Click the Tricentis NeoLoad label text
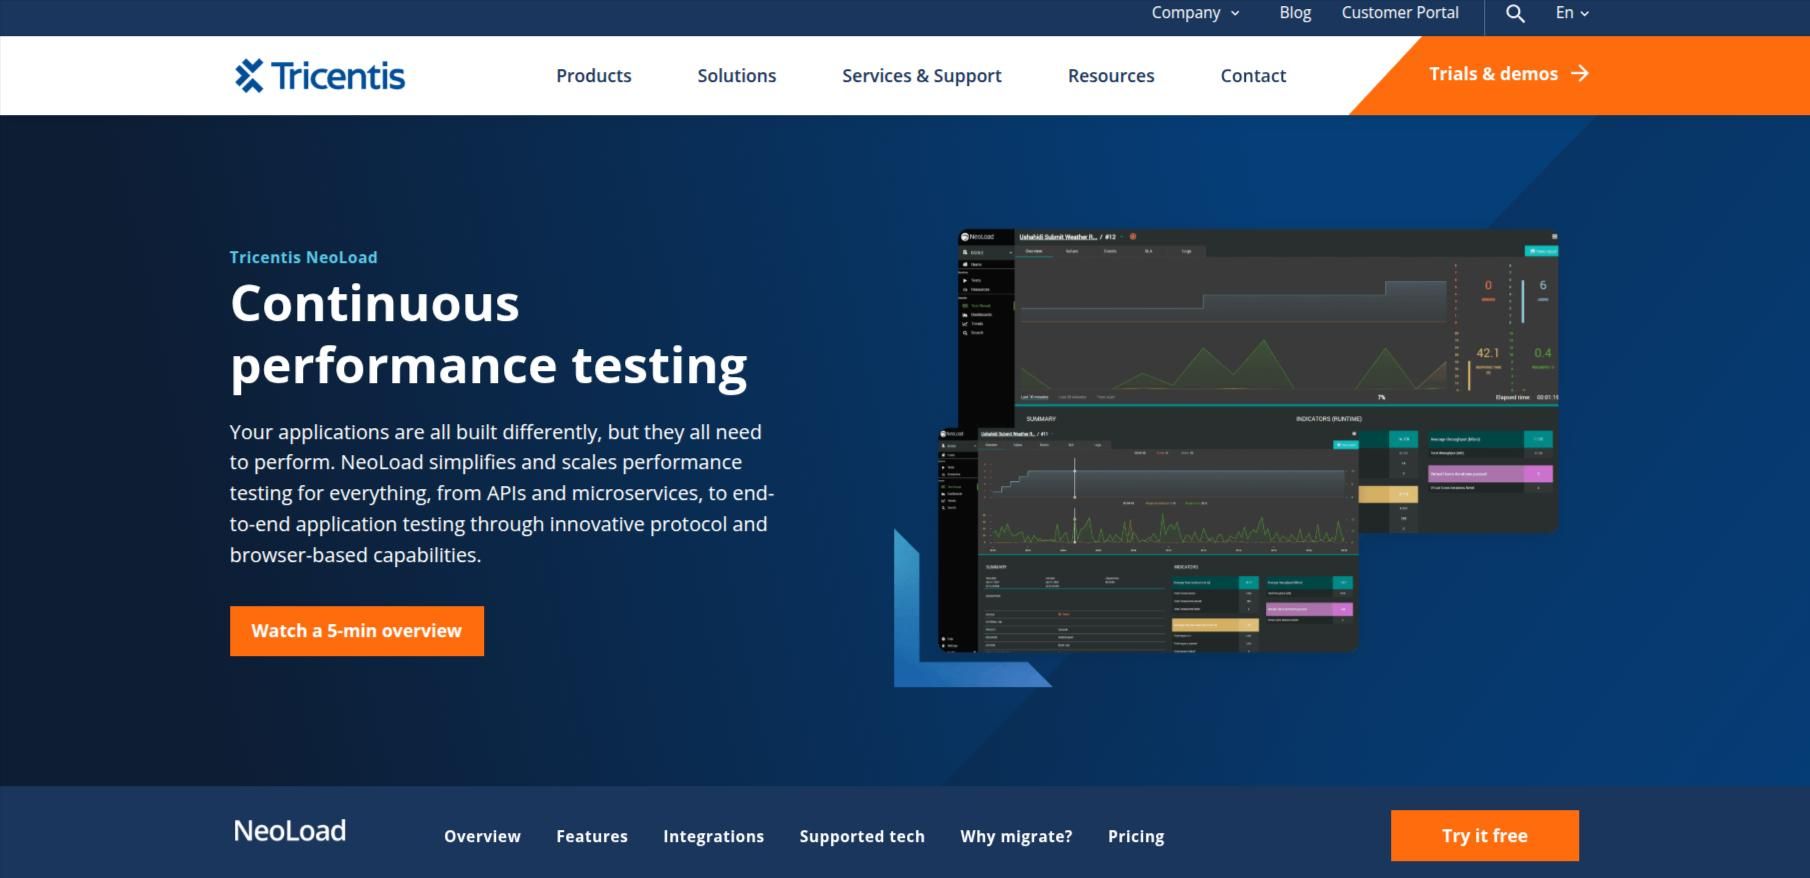The height and width of the screenshot is (878, 1810). coord(303,257)
